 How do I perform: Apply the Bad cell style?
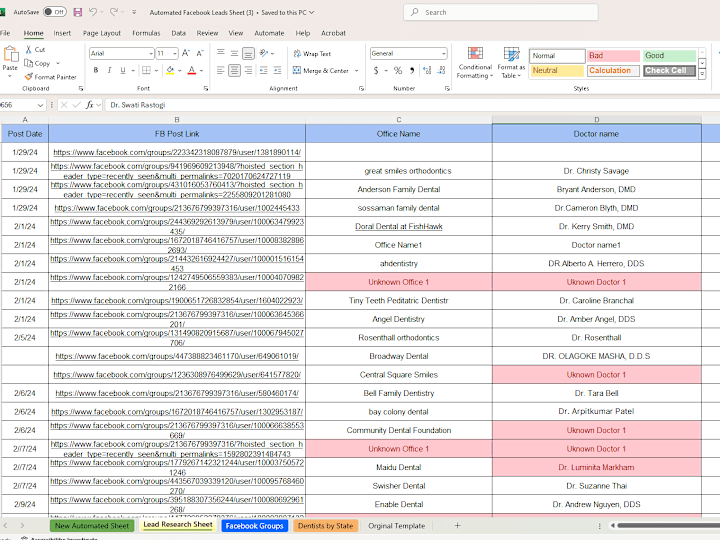[x=613, y=56]
